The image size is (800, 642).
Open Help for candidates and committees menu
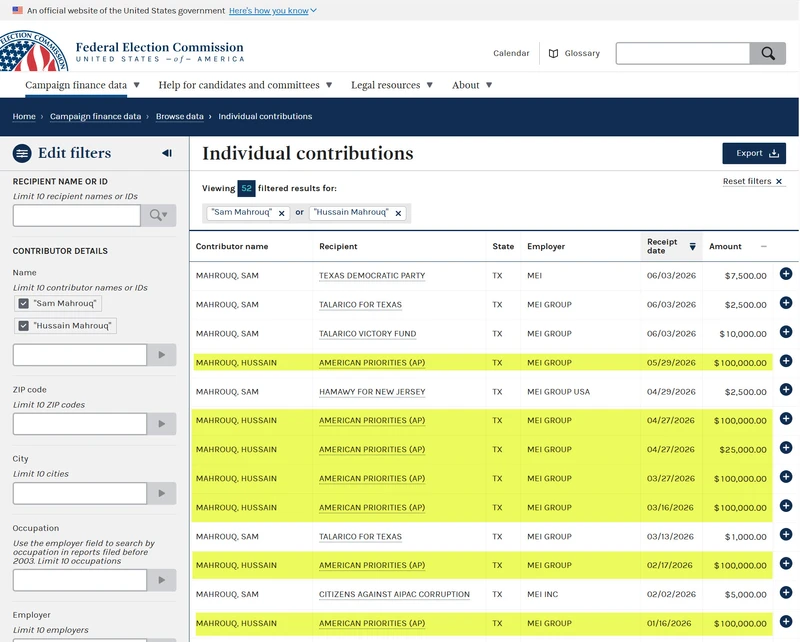tap(245, 85)
